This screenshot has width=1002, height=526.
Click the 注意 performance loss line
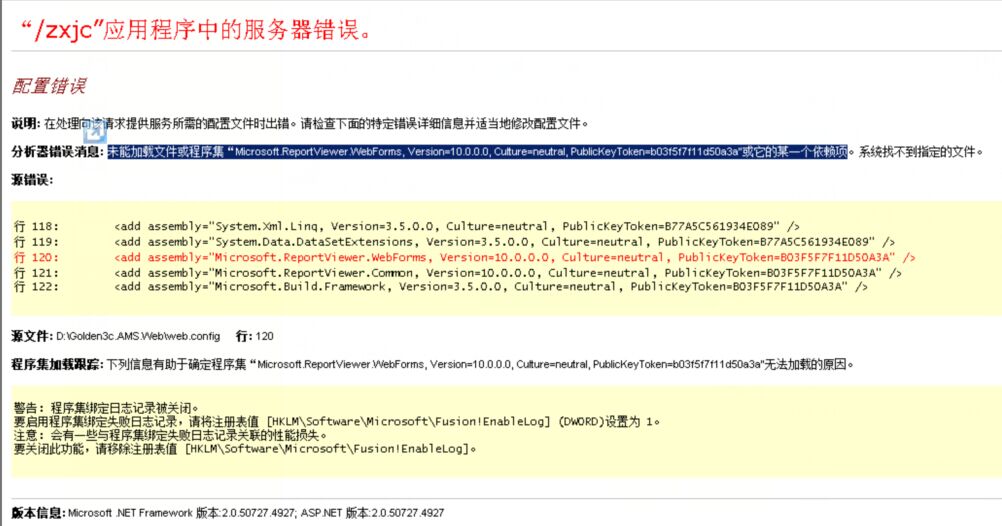171,435
